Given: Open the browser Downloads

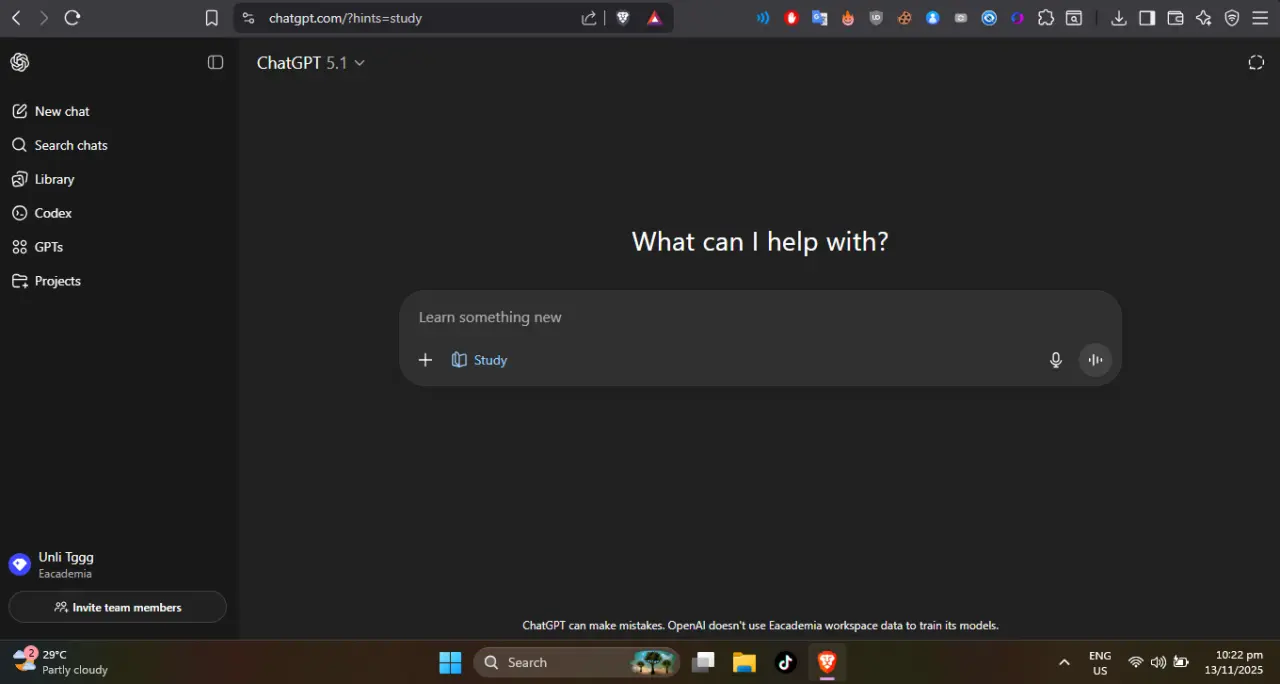Looking at the screenshot, I should tap(1119, 18).
